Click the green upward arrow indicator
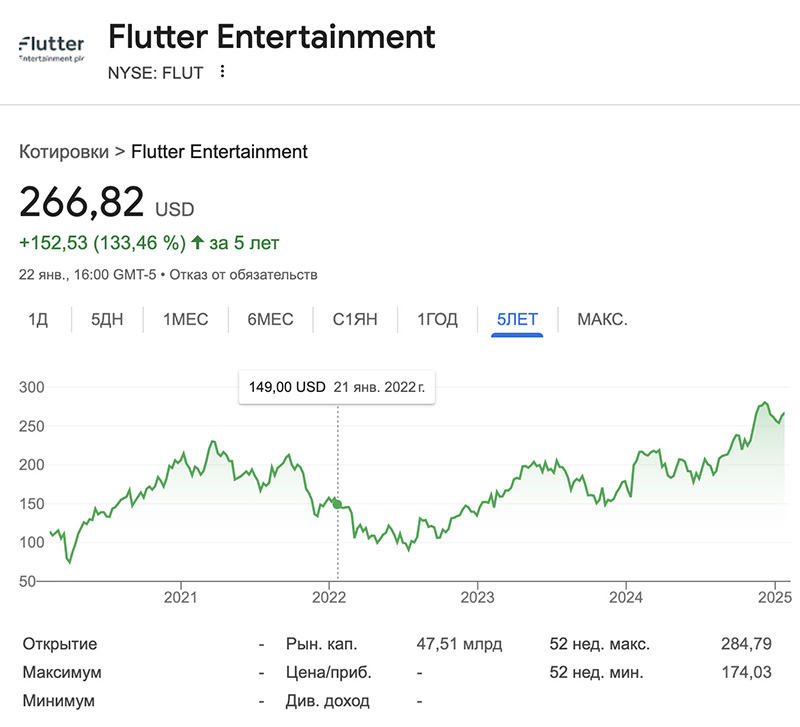The height and width of the screenshot is (727, 800). tap(199, 242)
